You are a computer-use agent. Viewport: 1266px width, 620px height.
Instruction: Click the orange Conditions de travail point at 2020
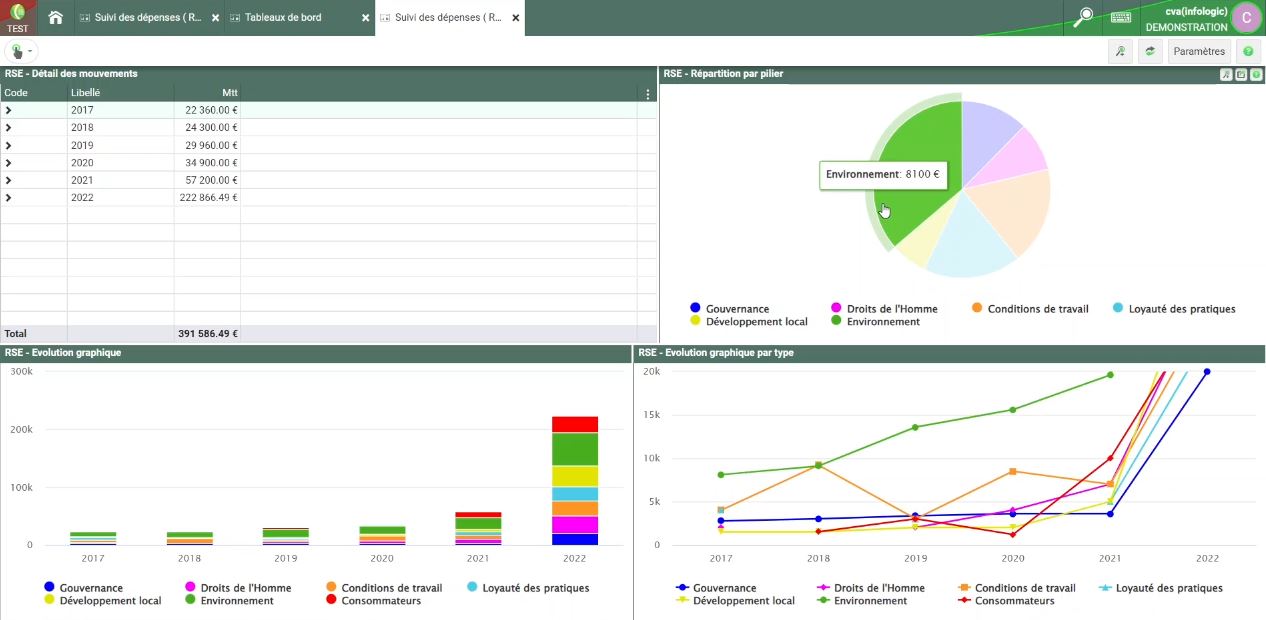[x=1012, y=471]
